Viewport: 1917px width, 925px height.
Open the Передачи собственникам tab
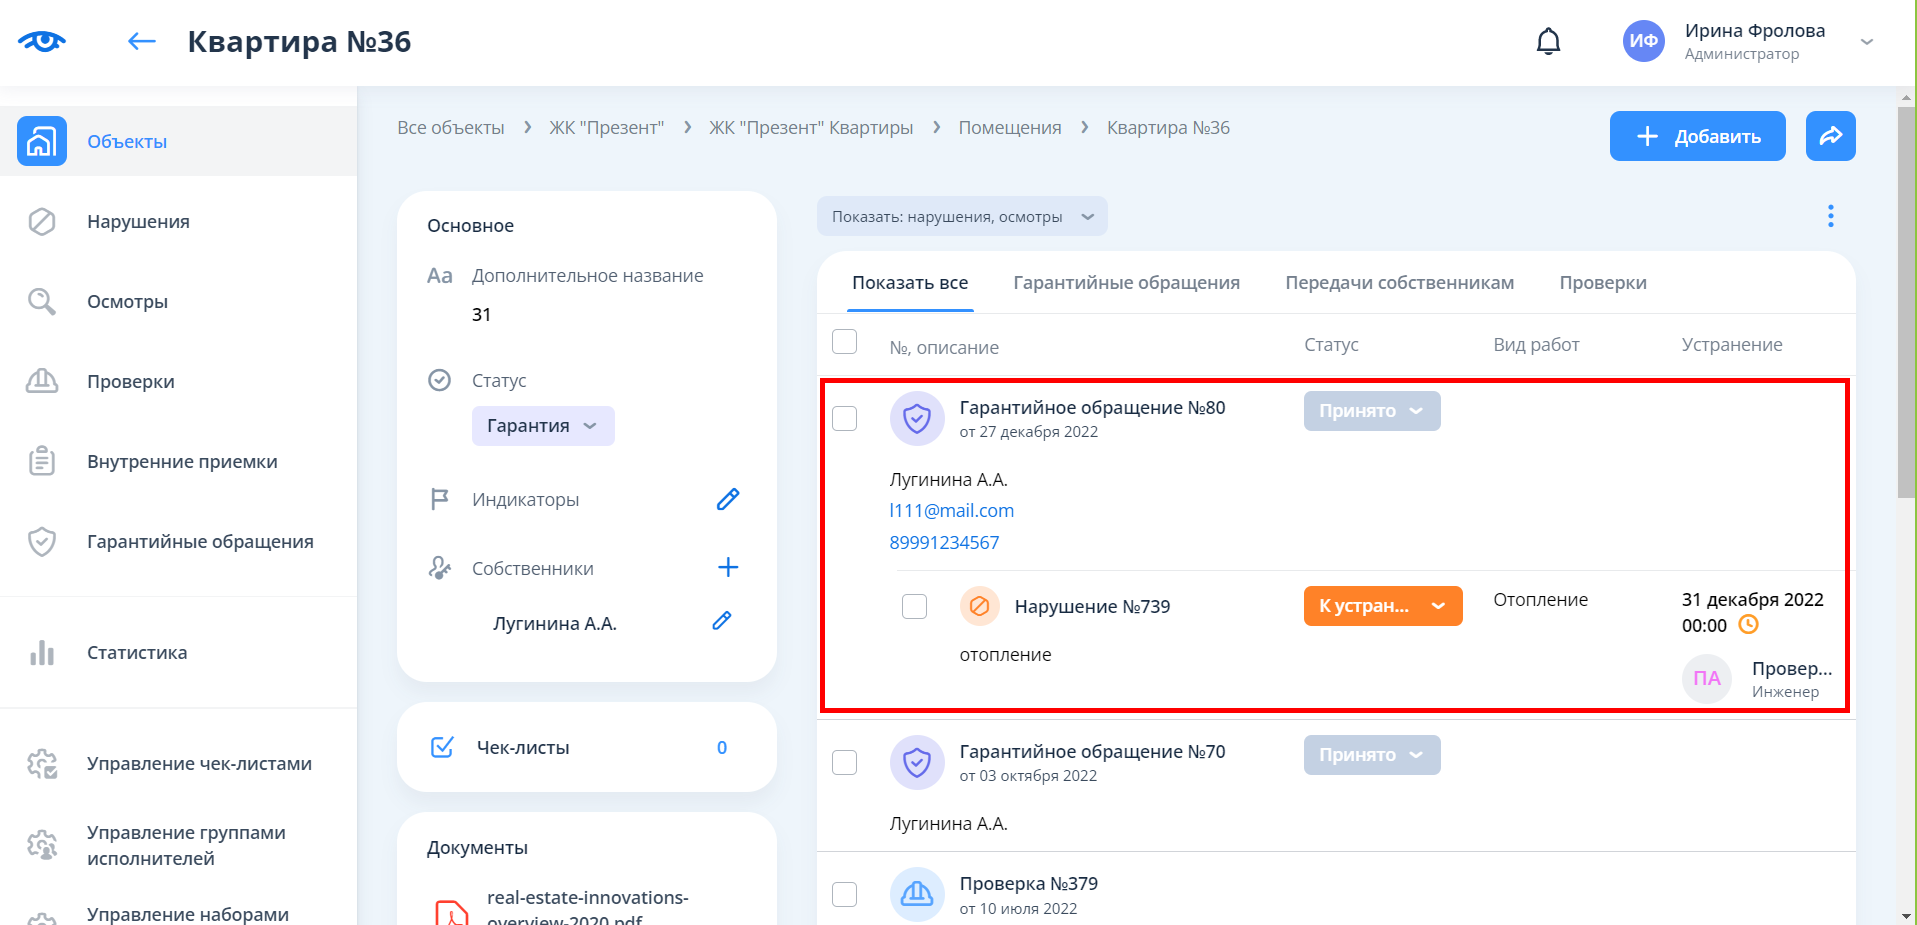[1399, 283]
